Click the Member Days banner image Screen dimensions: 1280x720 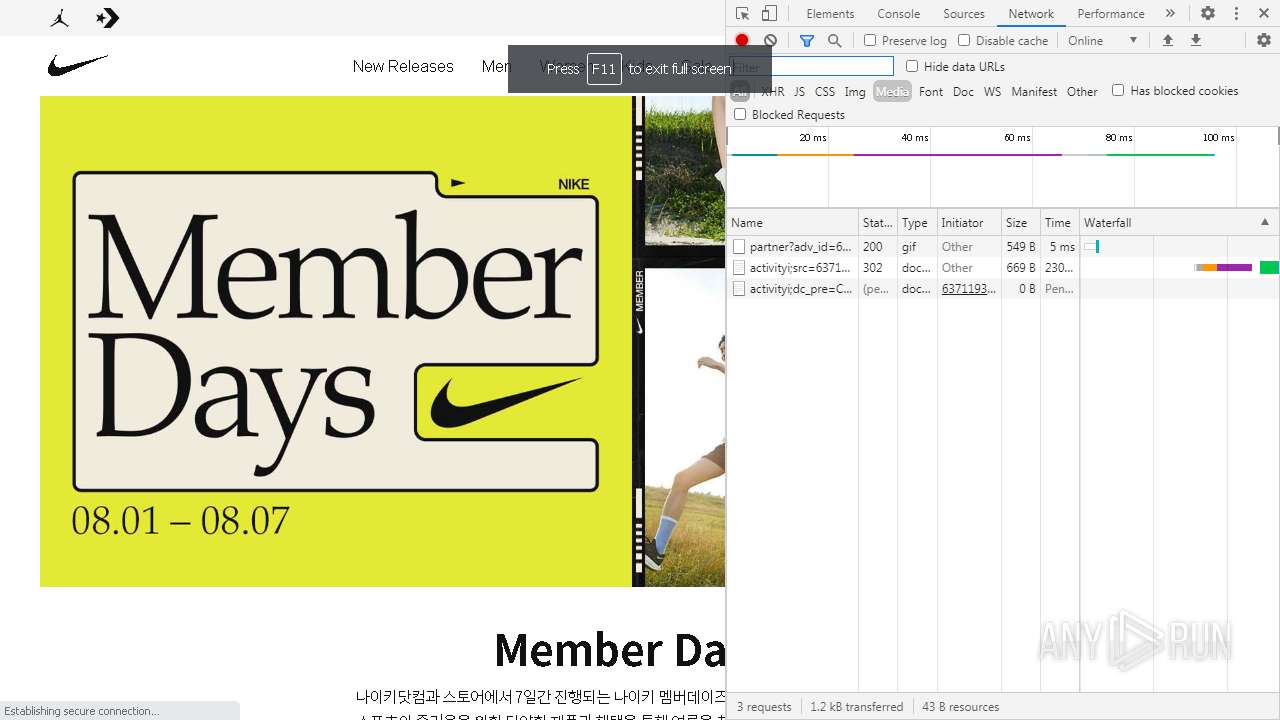tap(336, 341)
